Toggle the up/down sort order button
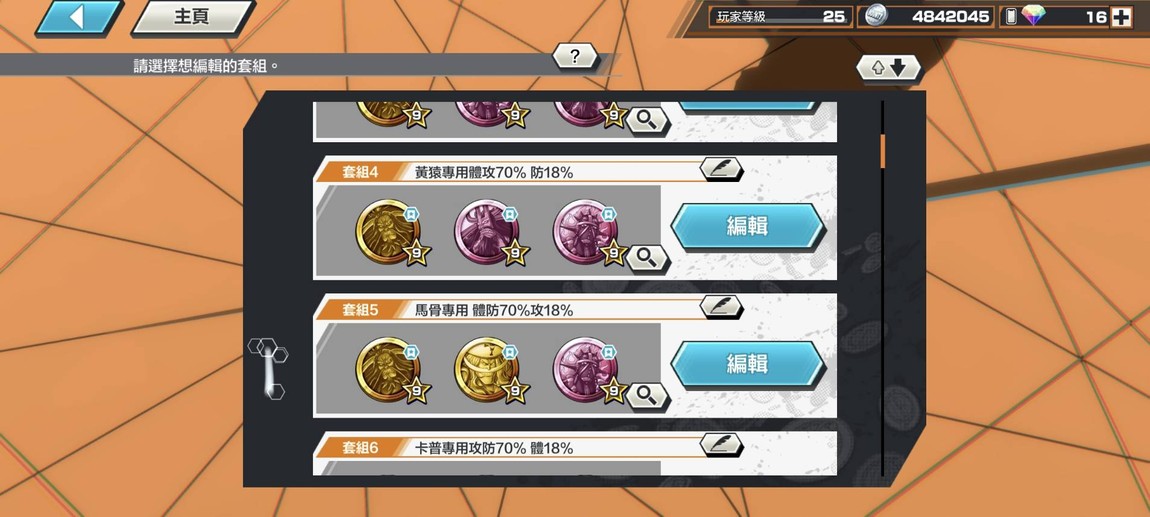 click(x=888, y=68)
